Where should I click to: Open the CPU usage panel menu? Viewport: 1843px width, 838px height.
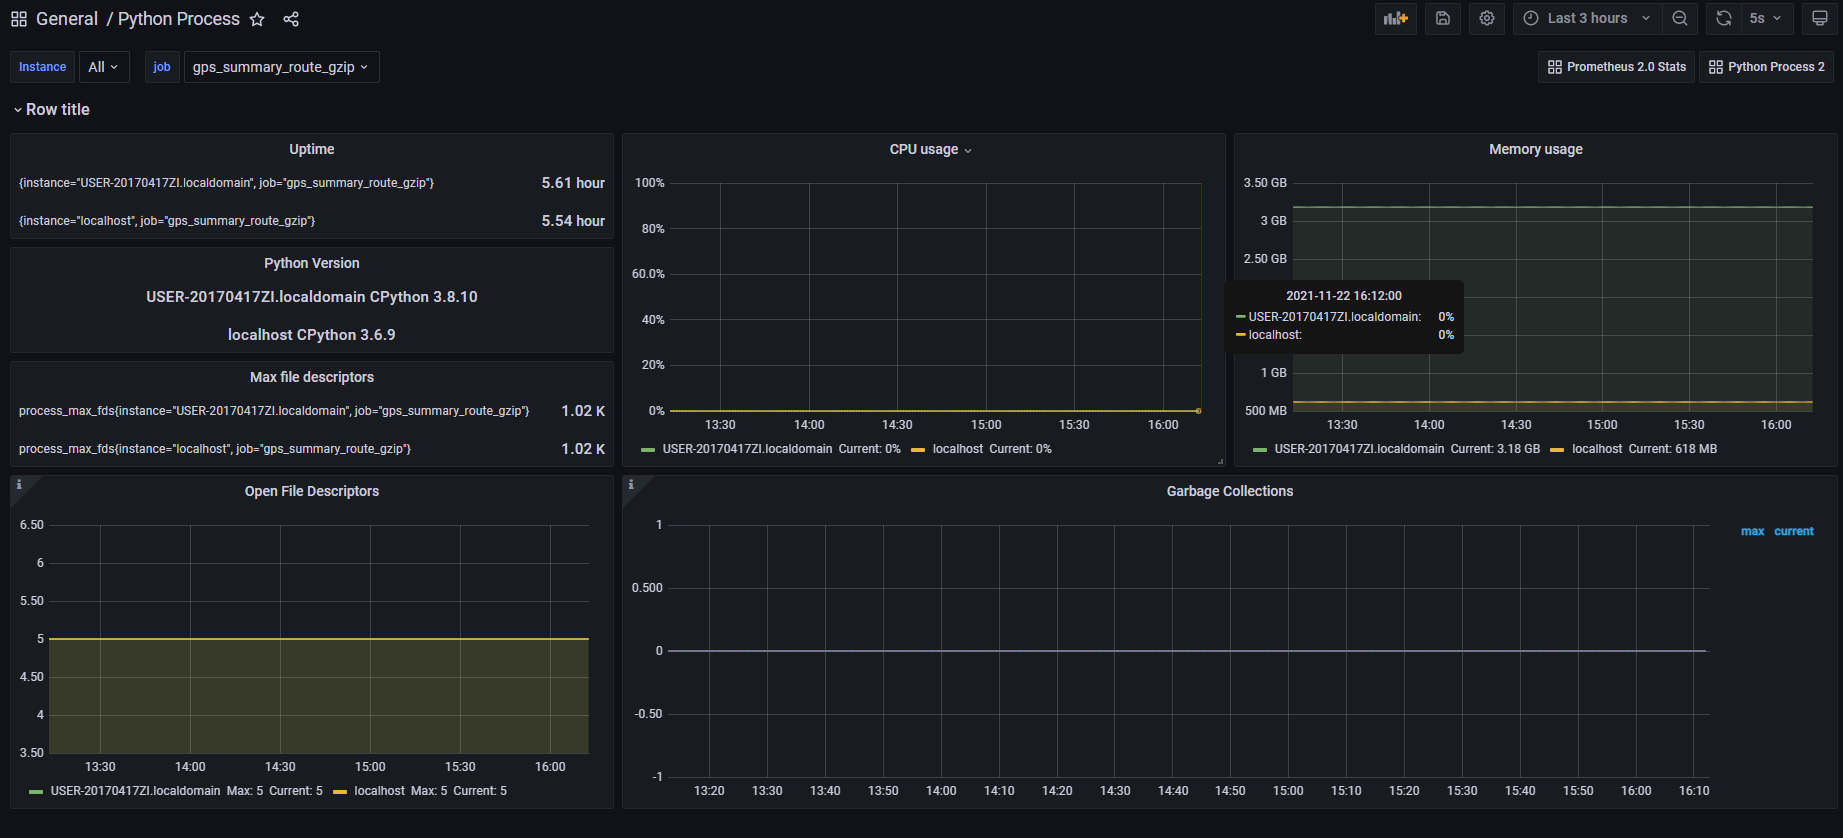tap(930, 149)
